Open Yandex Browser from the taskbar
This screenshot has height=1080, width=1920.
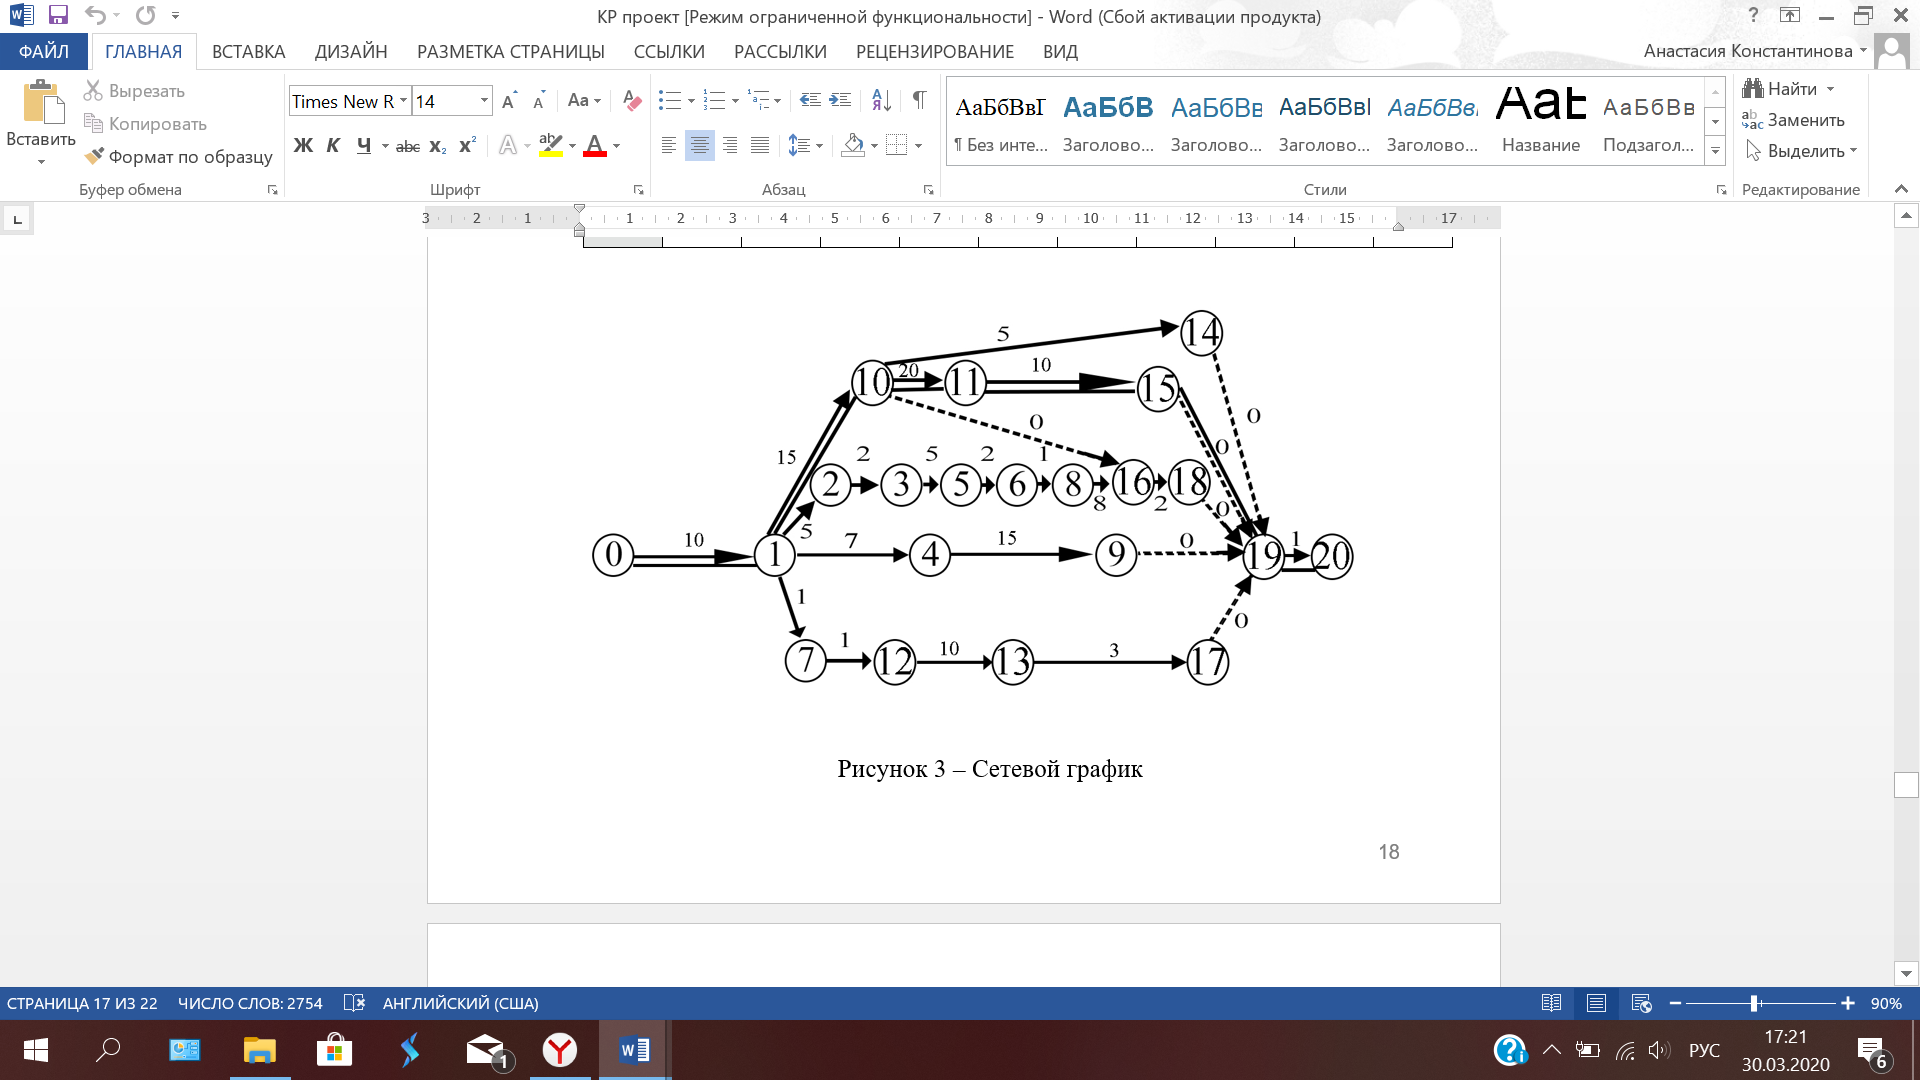(x=560, y=1050)
